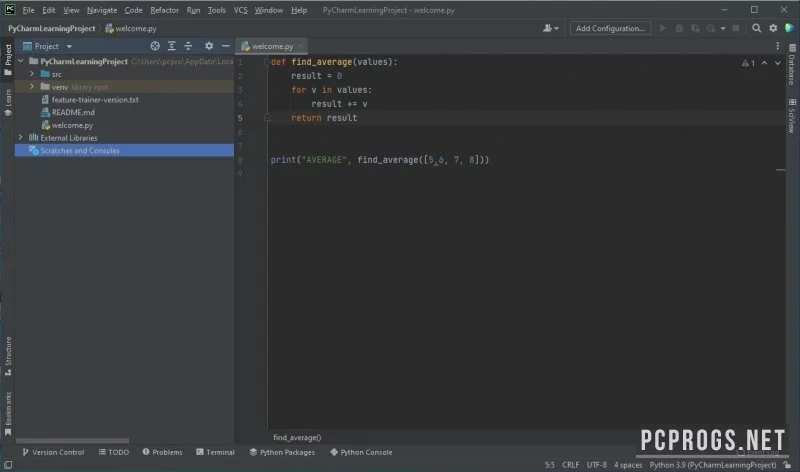Go to previous highlighted error arrow
Screen dimensions: 800x472
tap(764, 63)
